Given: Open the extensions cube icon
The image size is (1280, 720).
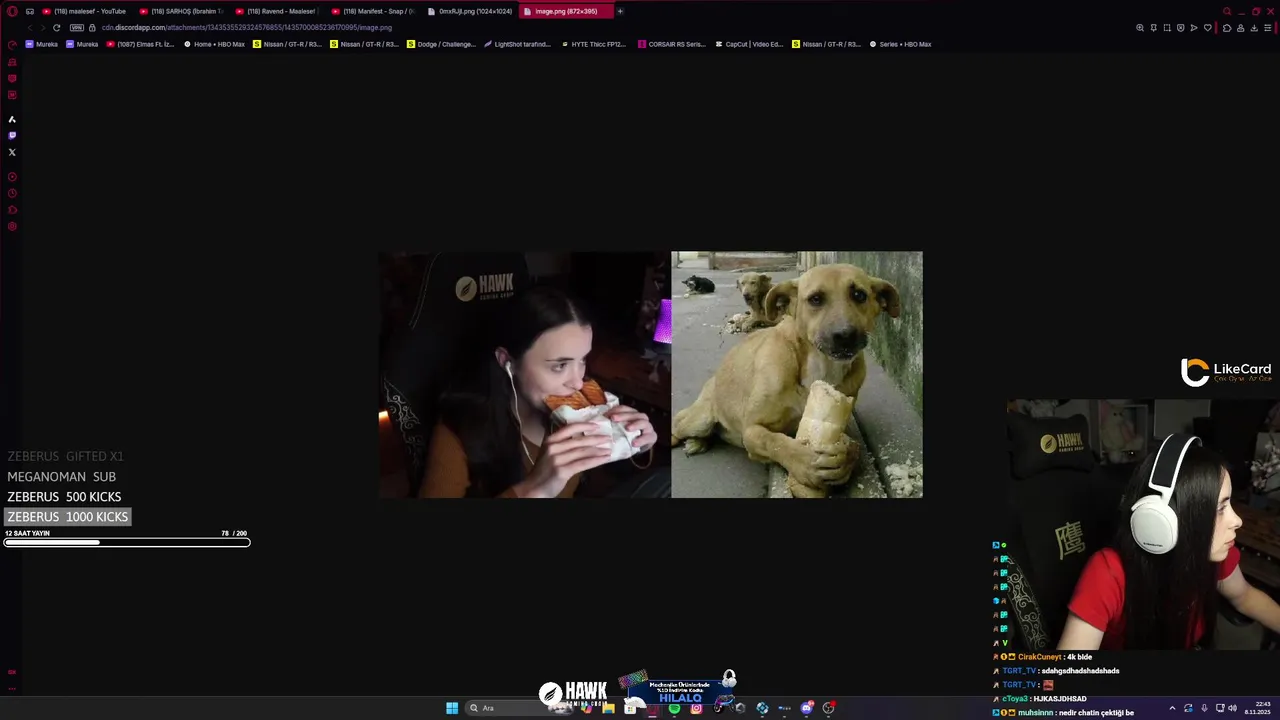Looking at the screenshot, I should click(x=1227, y=28).
